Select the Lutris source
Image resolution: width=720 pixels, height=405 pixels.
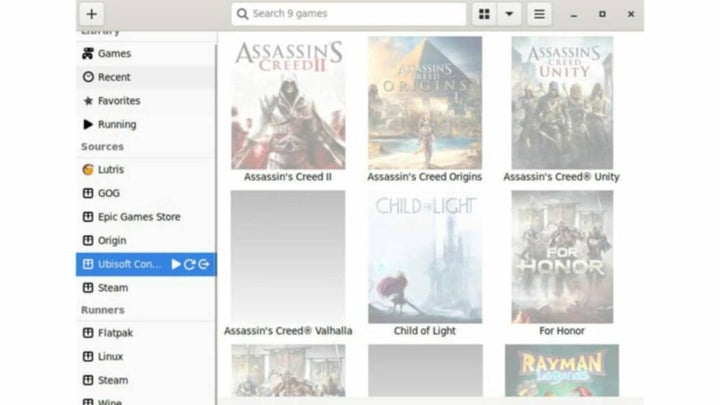click(110, 170)
